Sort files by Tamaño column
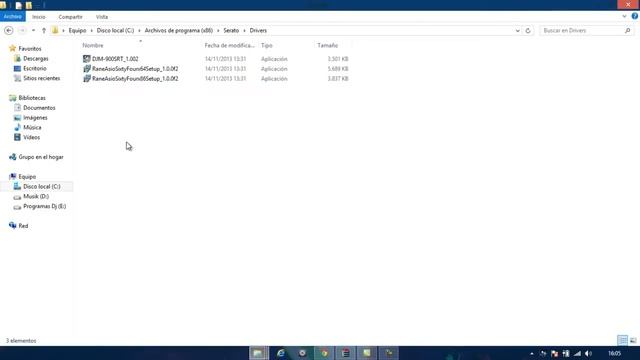This screenshot has height=360, width=640. tap(327, 45)
